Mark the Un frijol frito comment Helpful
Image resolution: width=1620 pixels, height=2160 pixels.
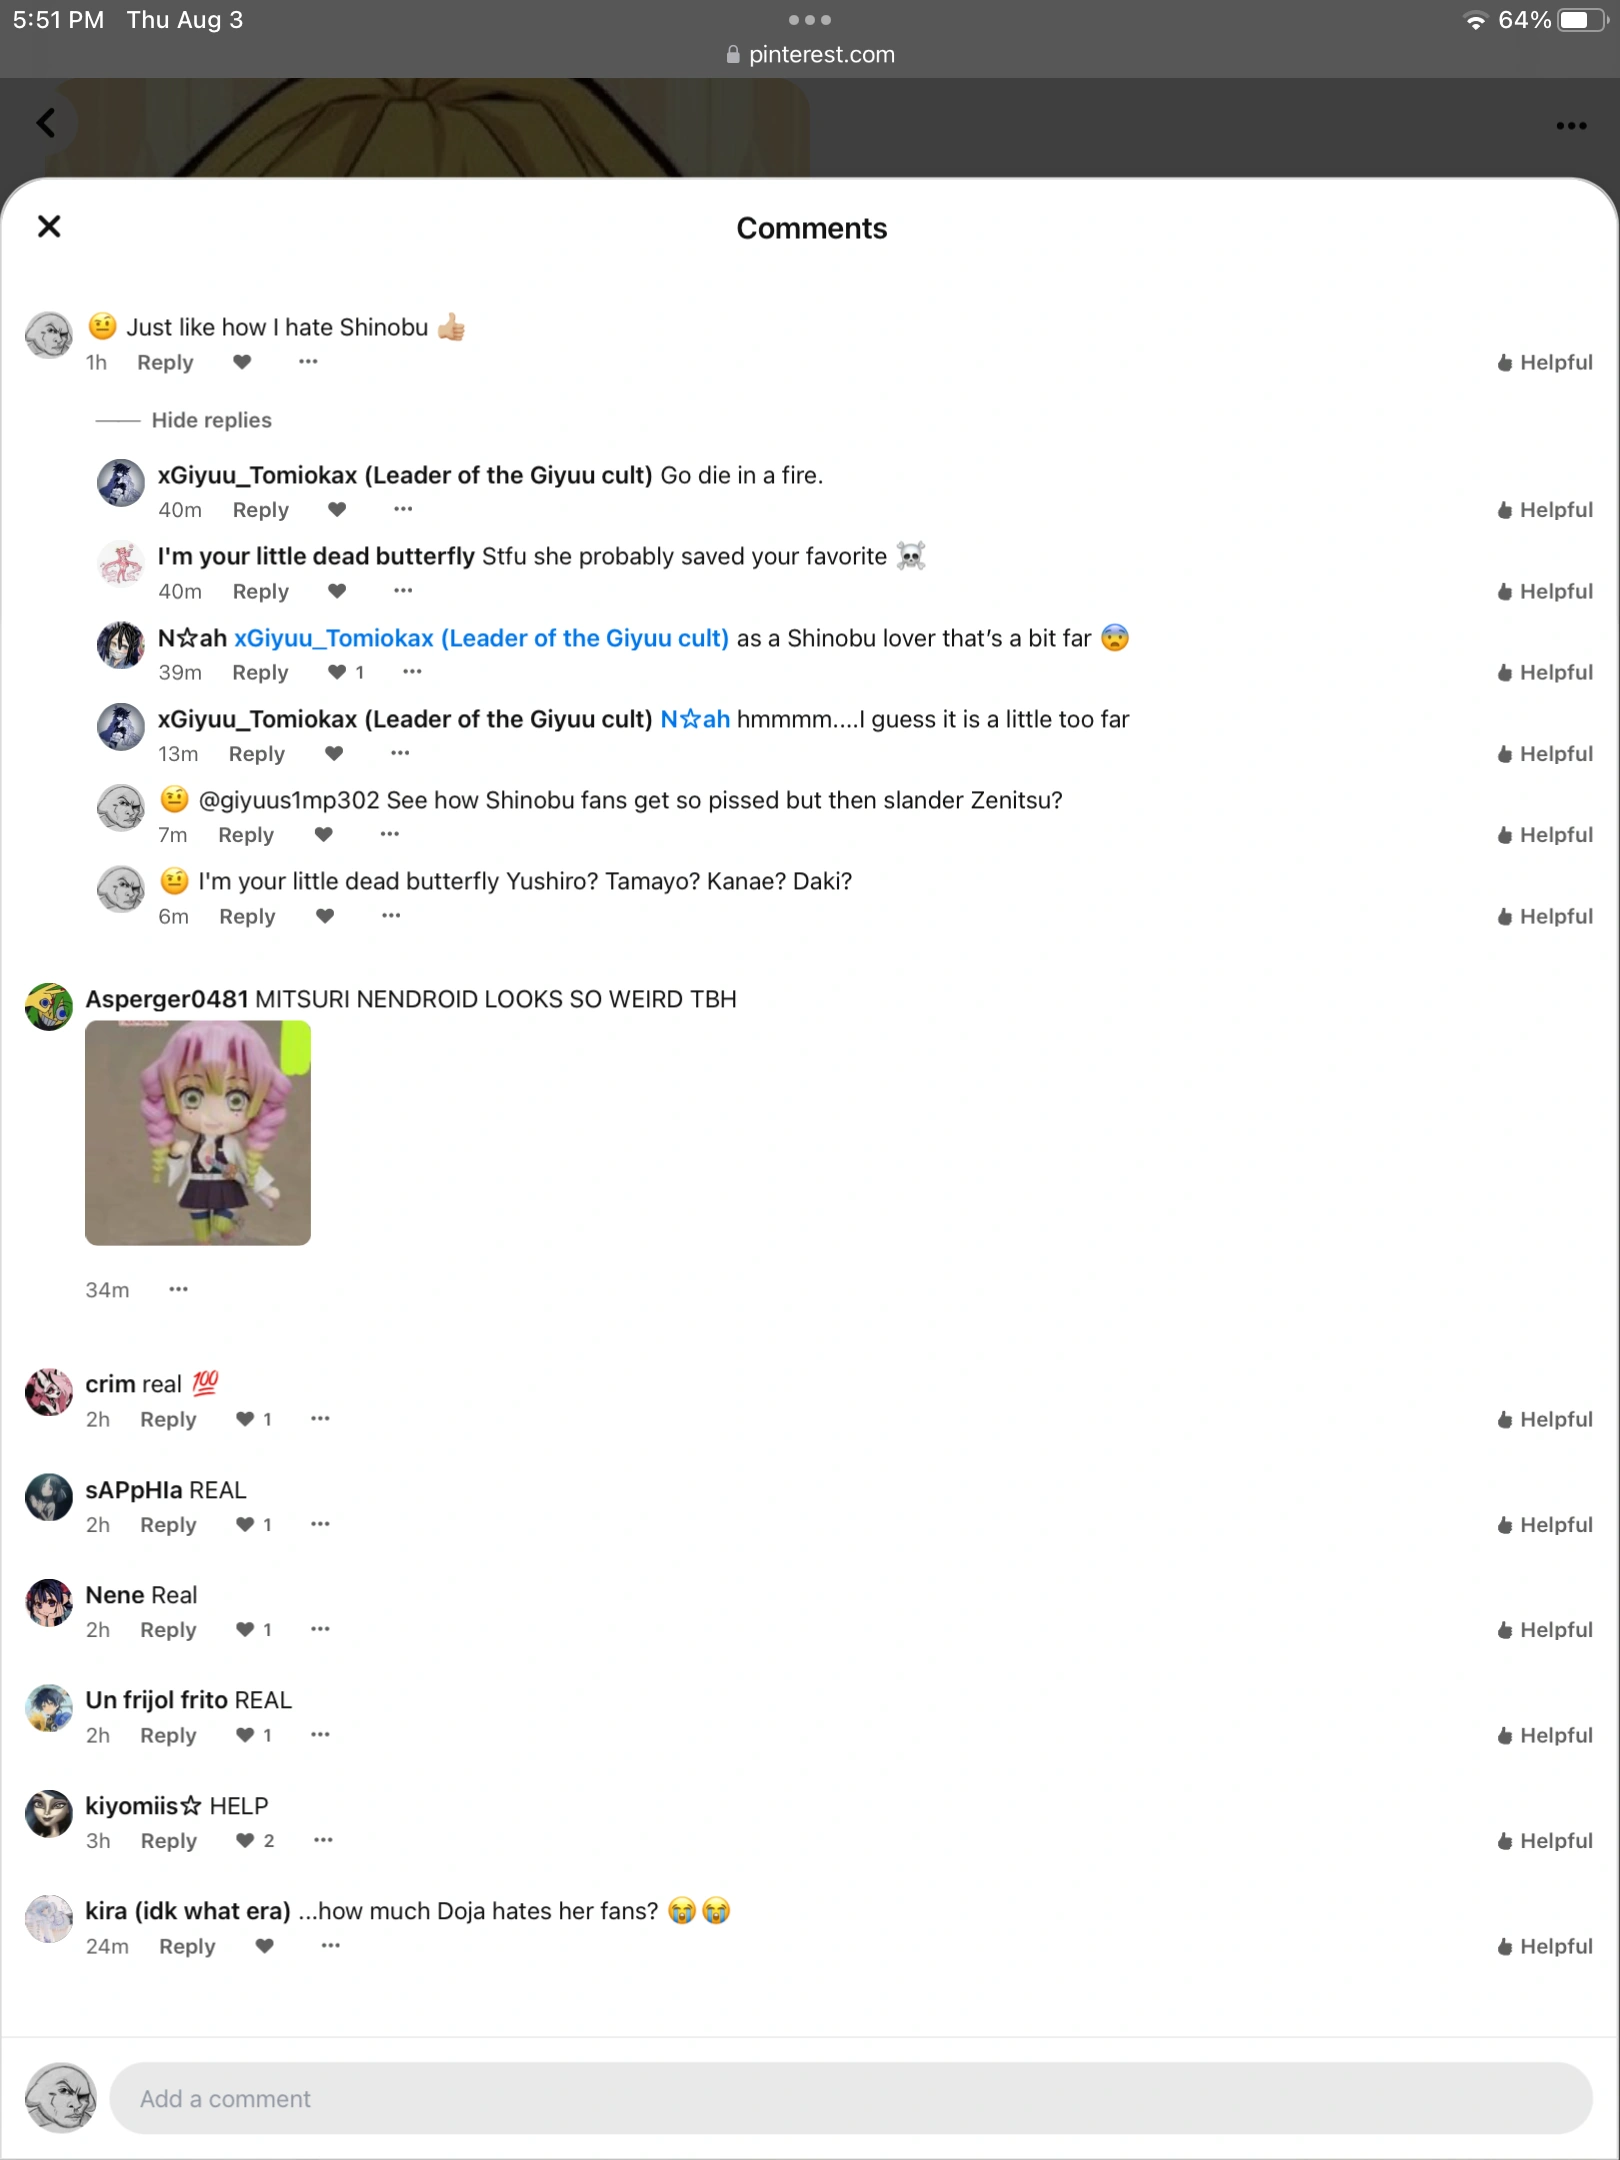(1544, 1735)
